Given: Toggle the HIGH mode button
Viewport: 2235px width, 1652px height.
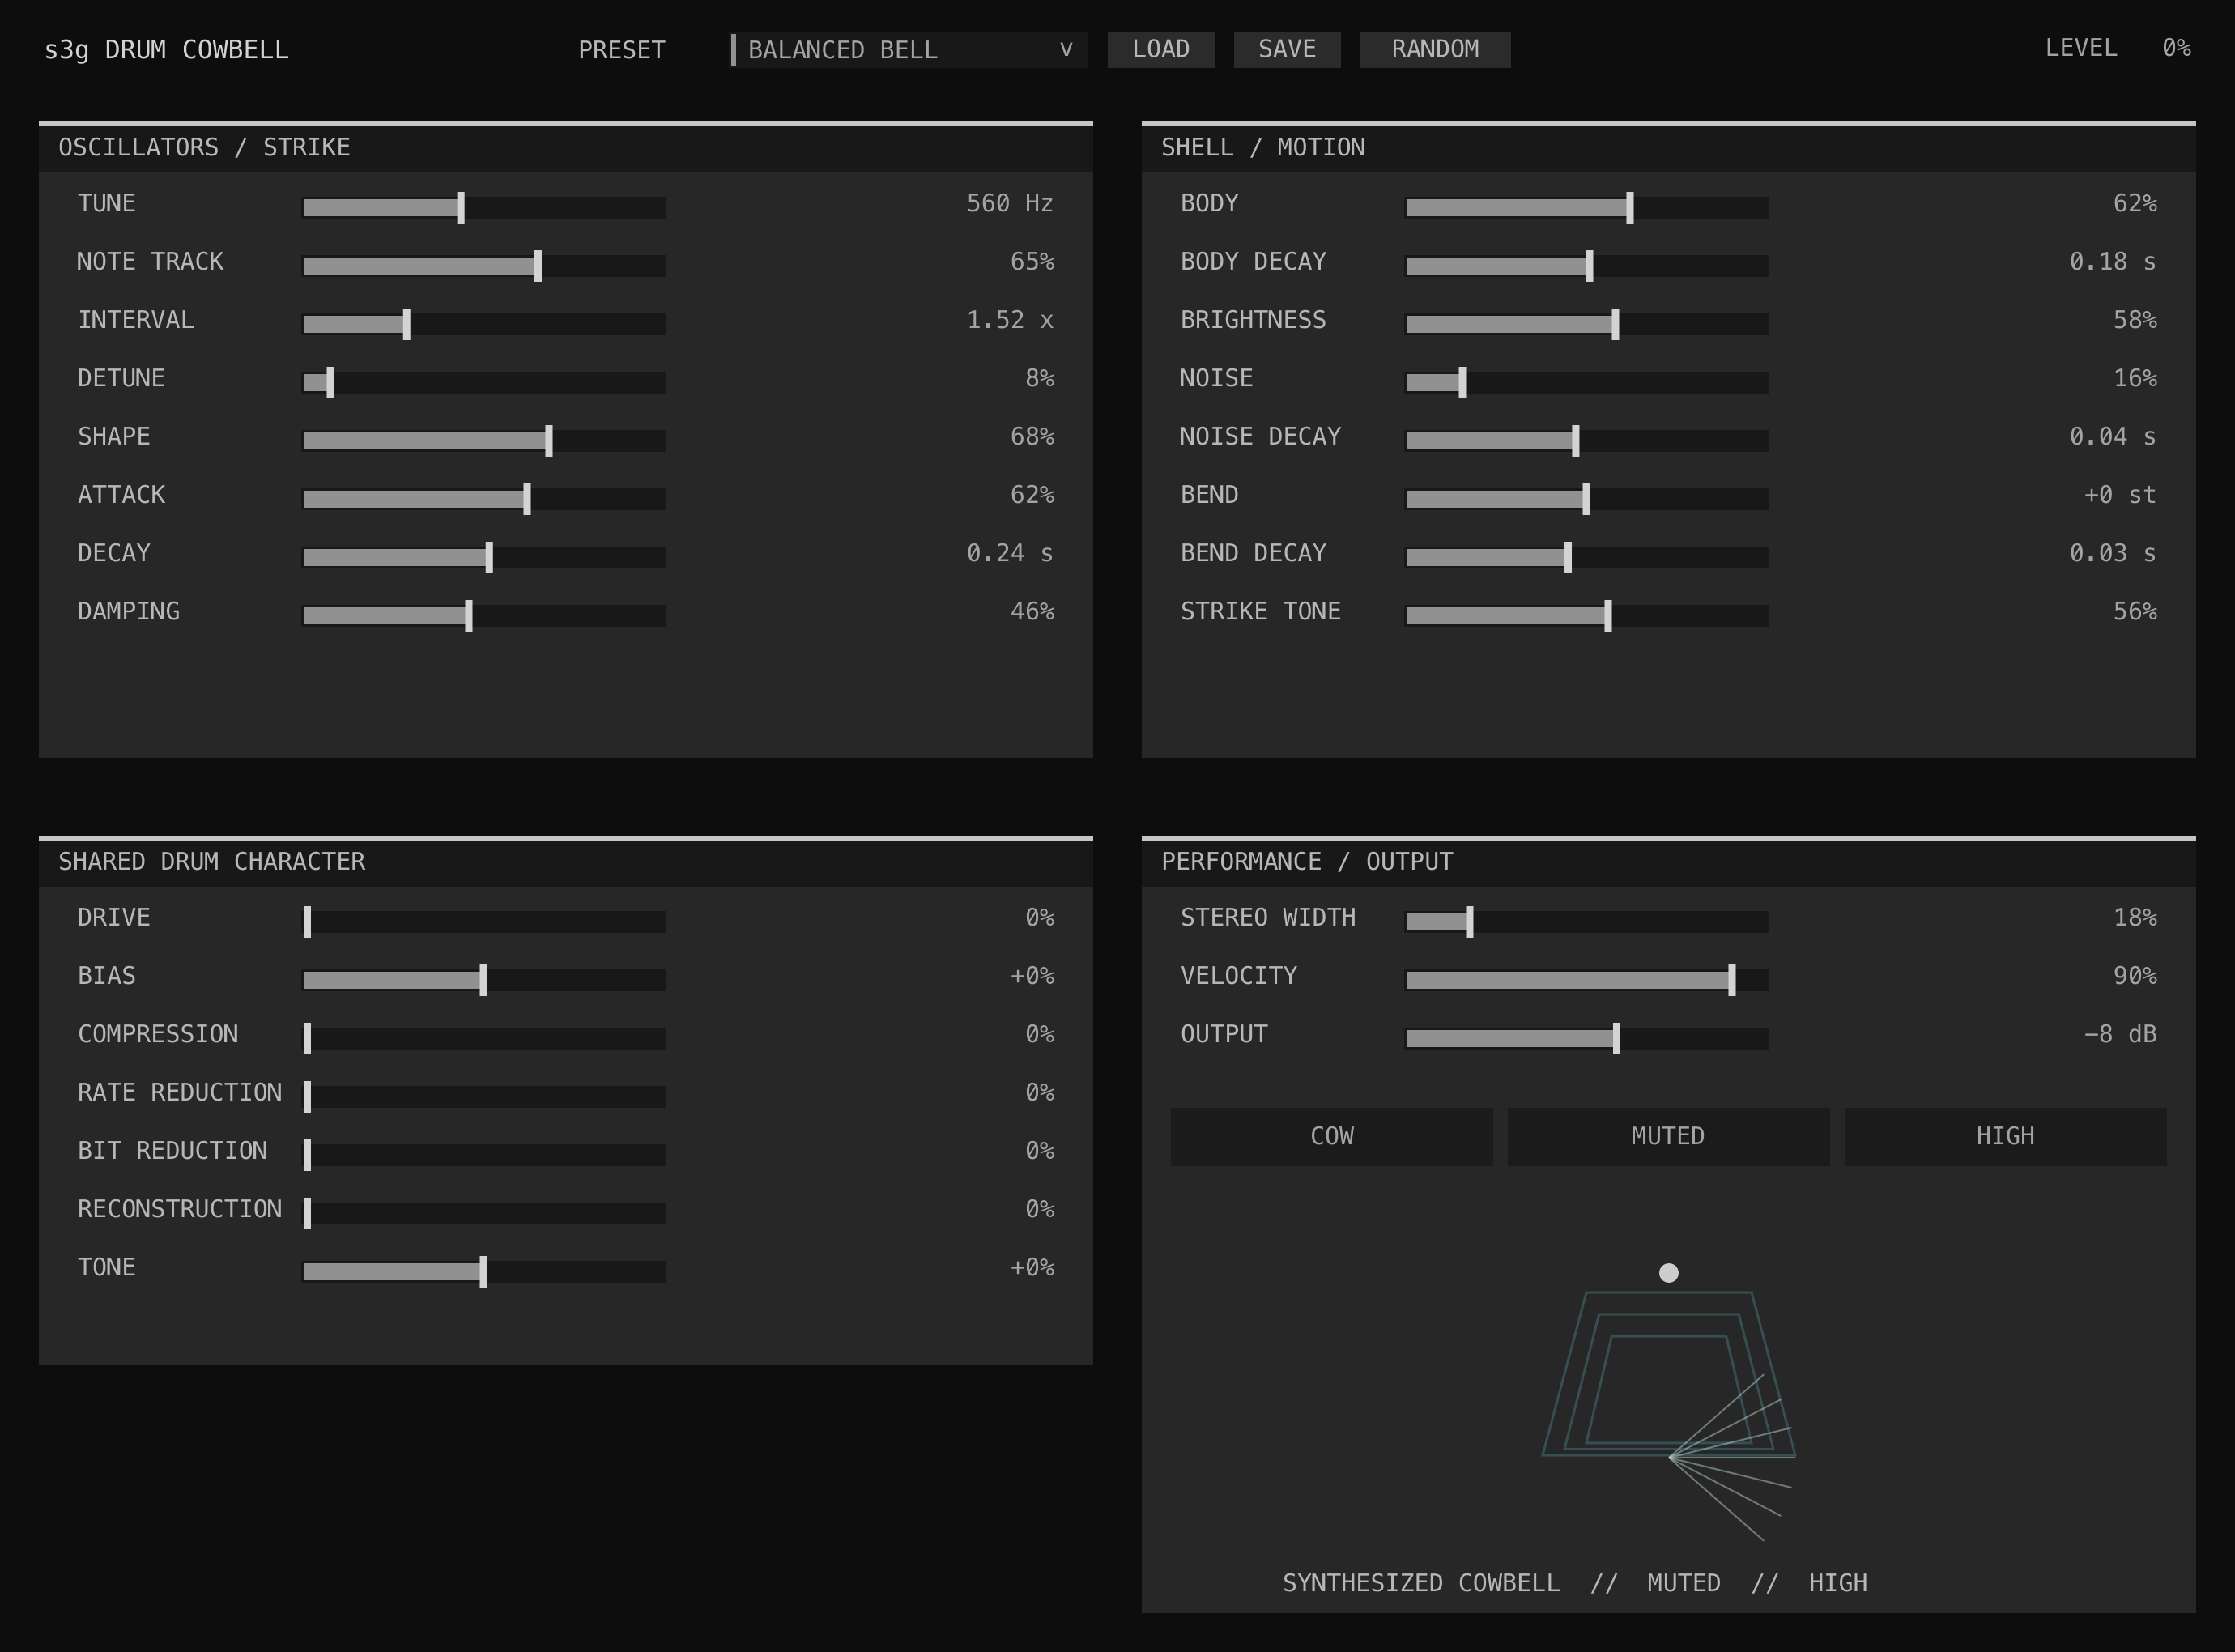Looking at the screenshot, I should 2004,1136.
